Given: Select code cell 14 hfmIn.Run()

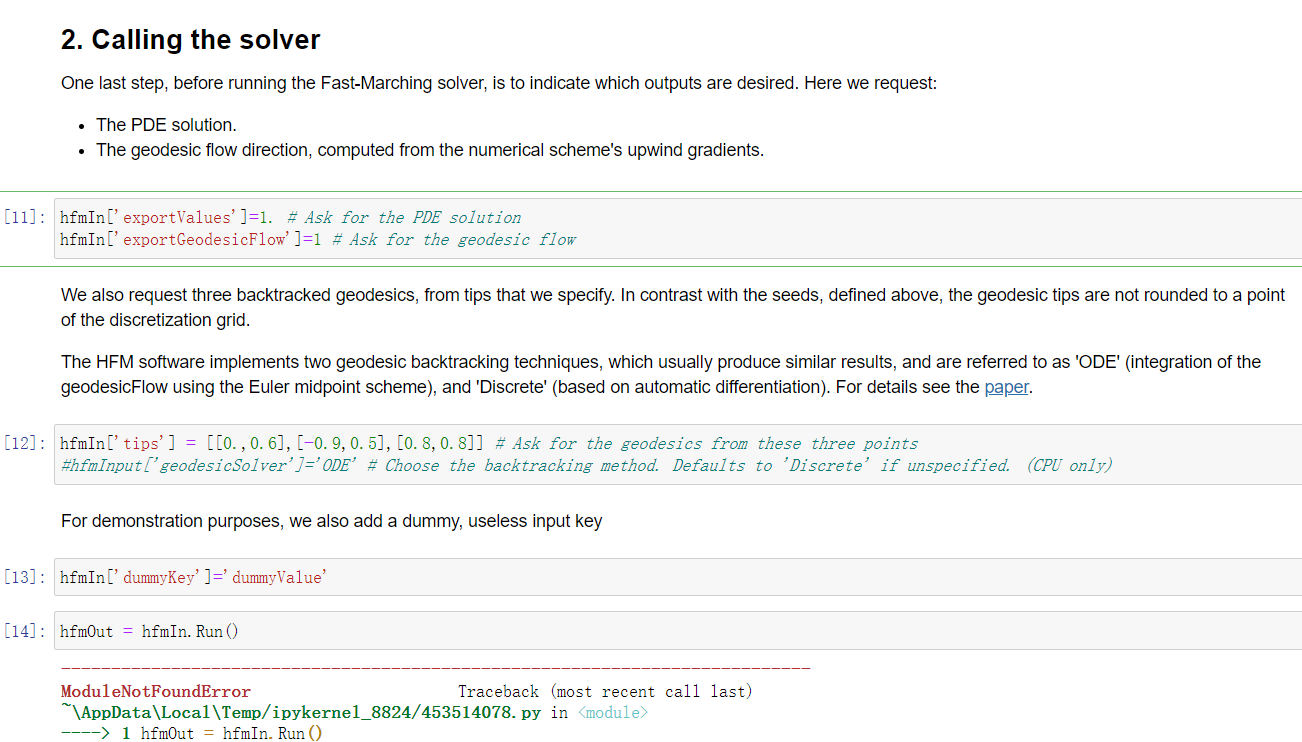Looking at the screenshot, I should click(678, 631).
